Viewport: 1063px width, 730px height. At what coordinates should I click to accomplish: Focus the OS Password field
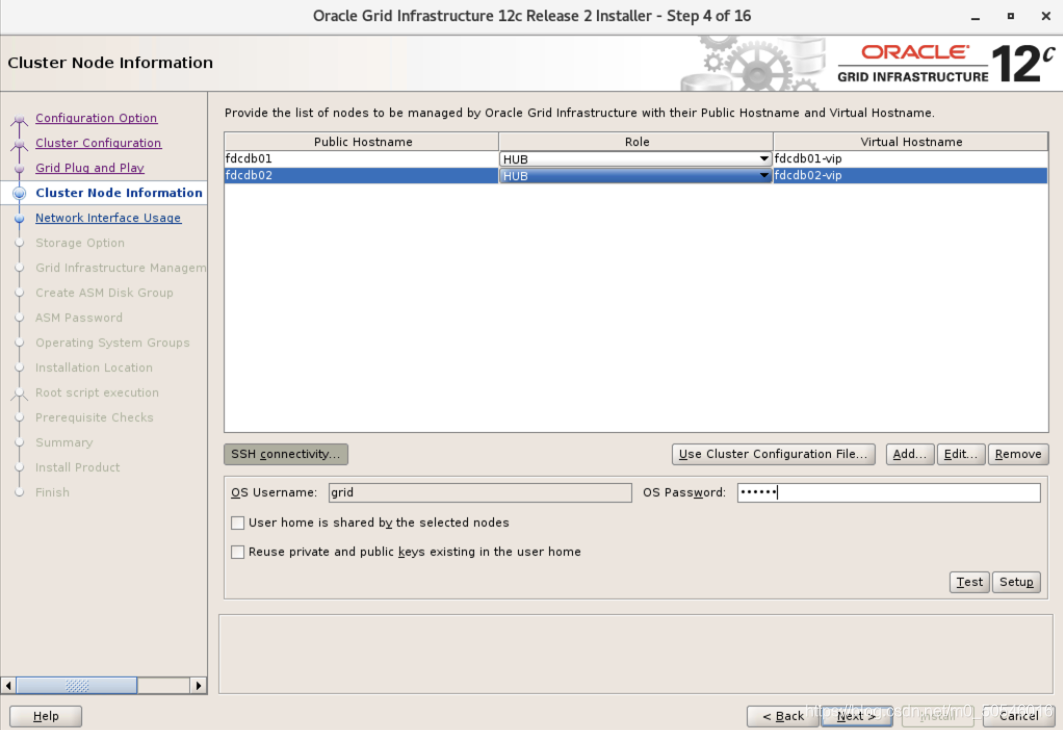pyautogui.click(x=889, y=493)
